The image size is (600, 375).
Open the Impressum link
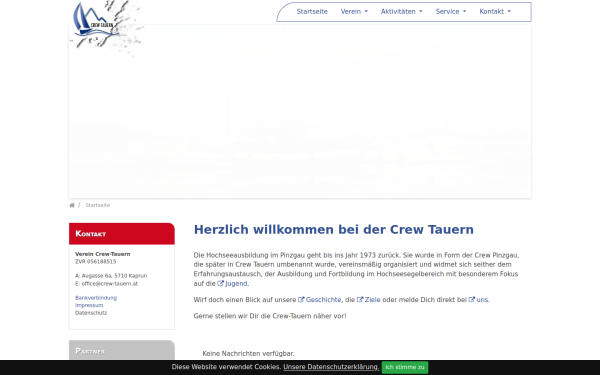click(89, 305)
